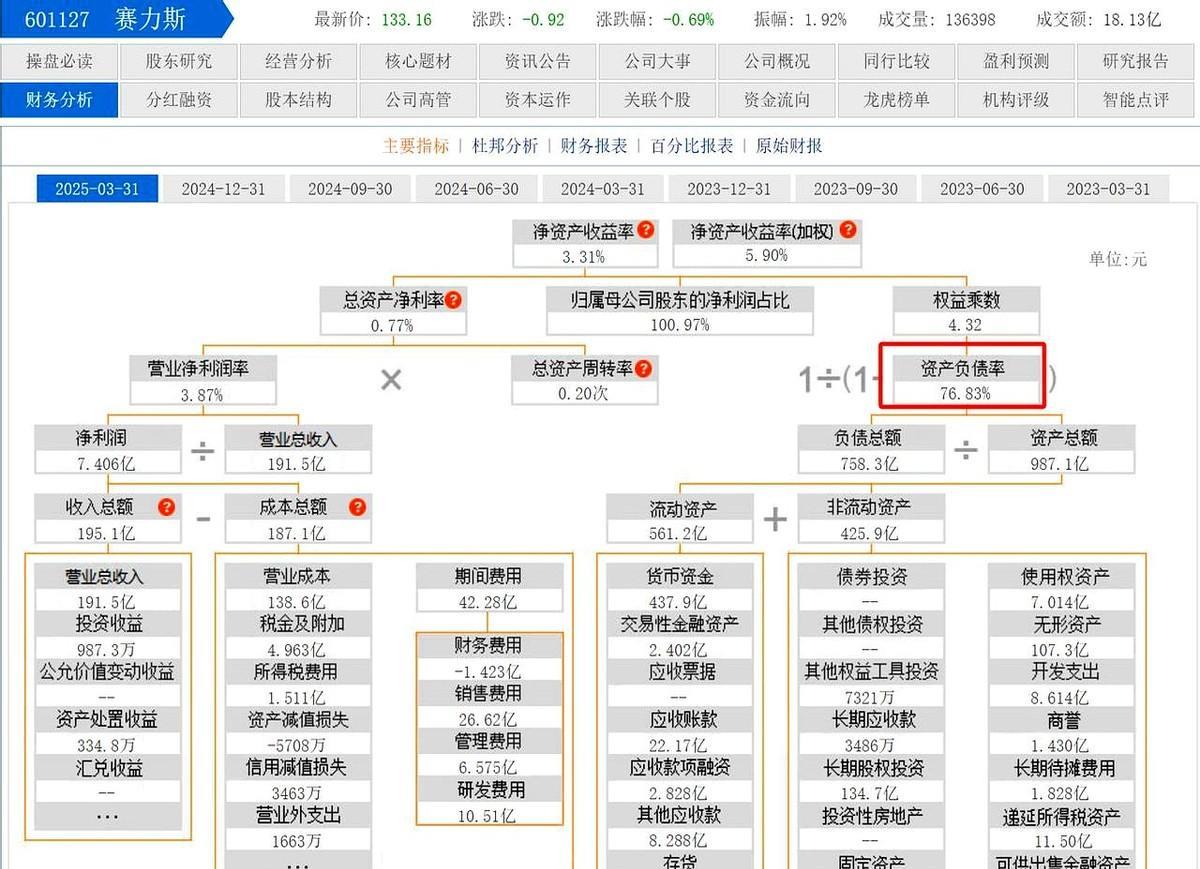
Task: Open the question mark next to 净资产收益率(加权)
Action: pyautogui.click(x=848, y=230)
